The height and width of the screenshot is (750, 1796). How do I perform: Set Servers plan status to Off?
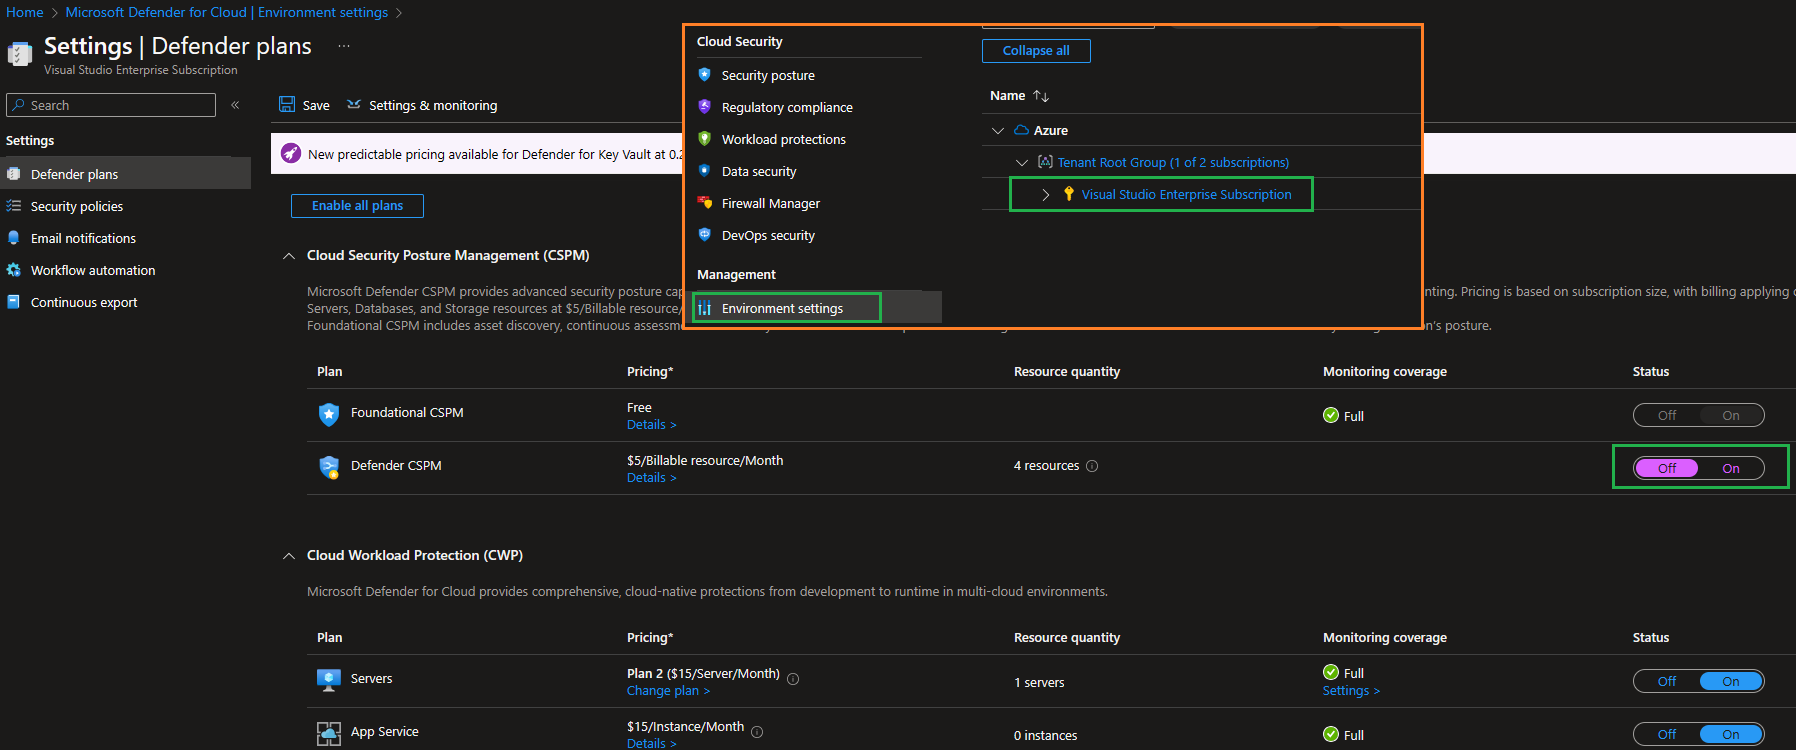click(x=1667, y=681)
